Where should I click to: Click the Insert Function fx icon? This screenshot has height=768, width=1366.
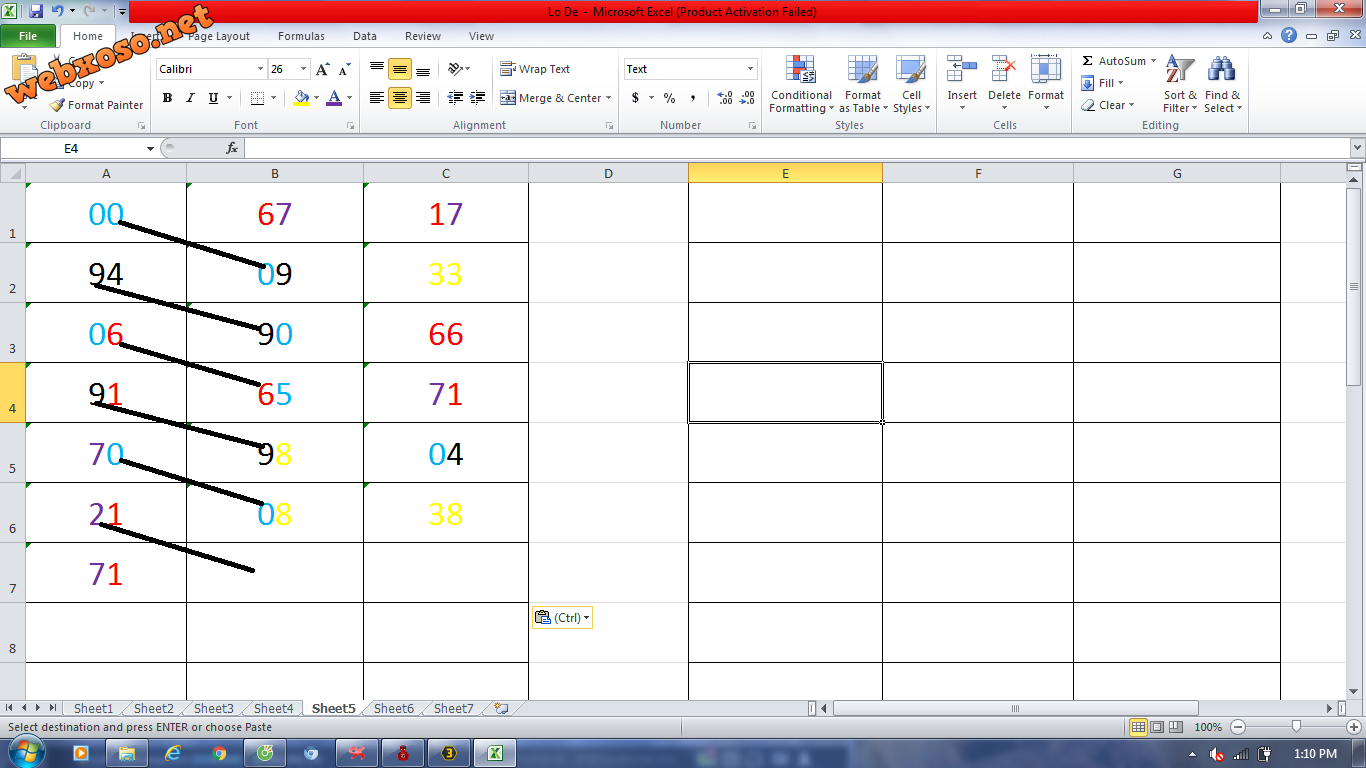(x=232, y=148)
